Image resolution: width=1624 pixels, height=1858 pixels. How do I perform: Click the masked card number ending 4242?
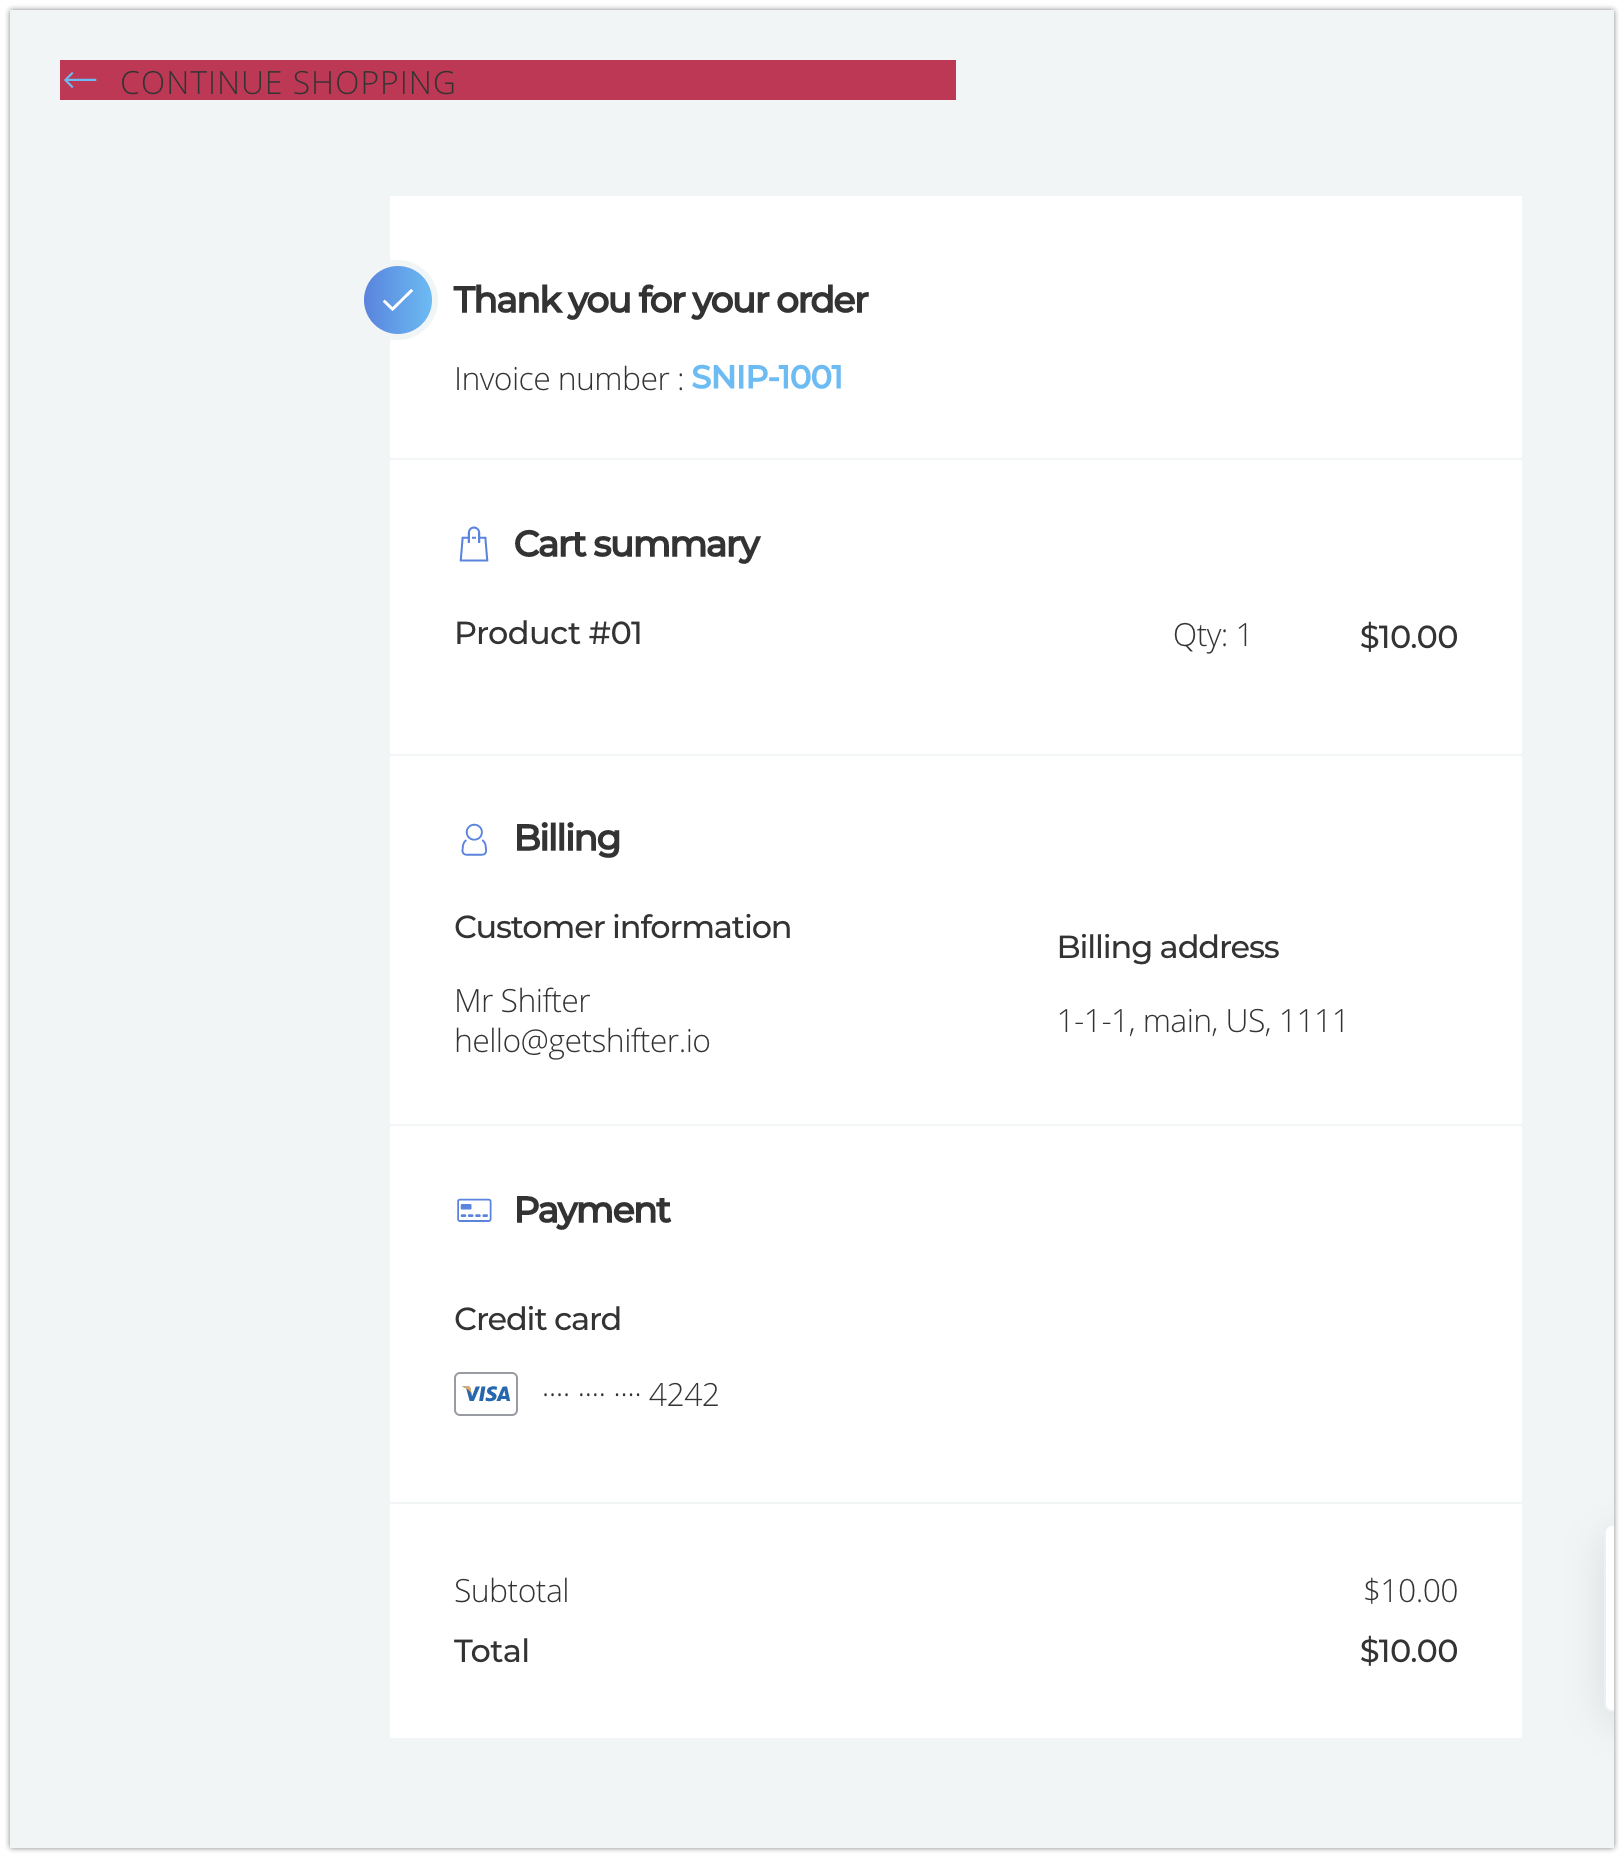click(x=630, y=1395)
